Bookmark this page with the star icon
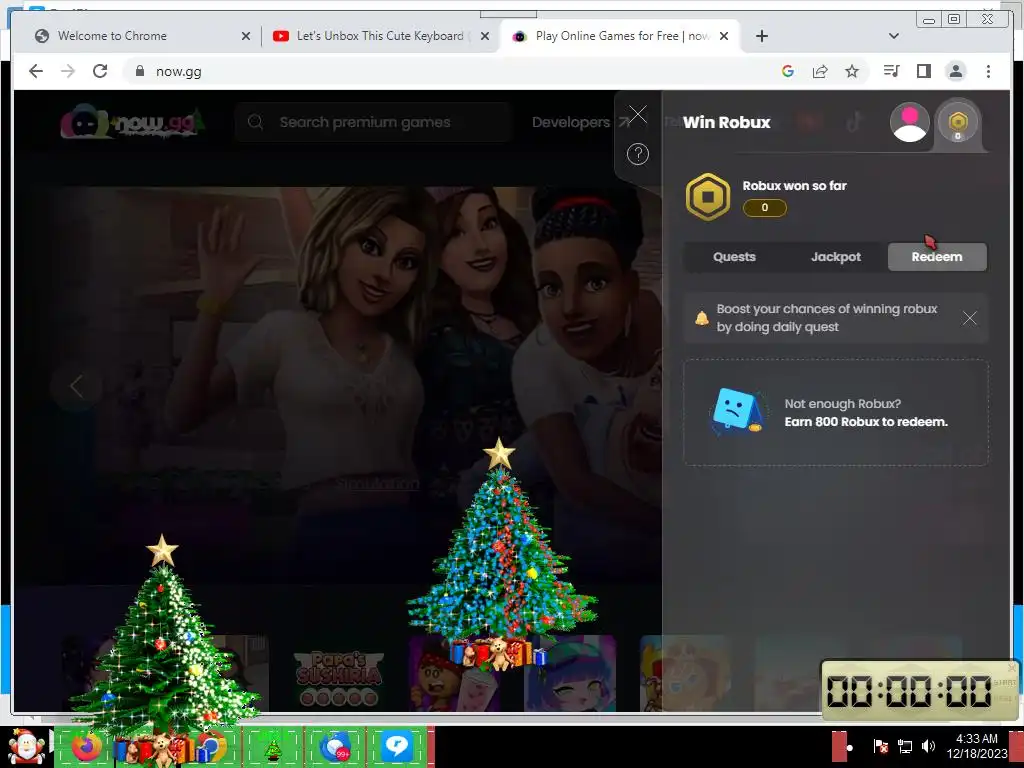This screenshot has width=1024, height=768. (x=852, y=71)
